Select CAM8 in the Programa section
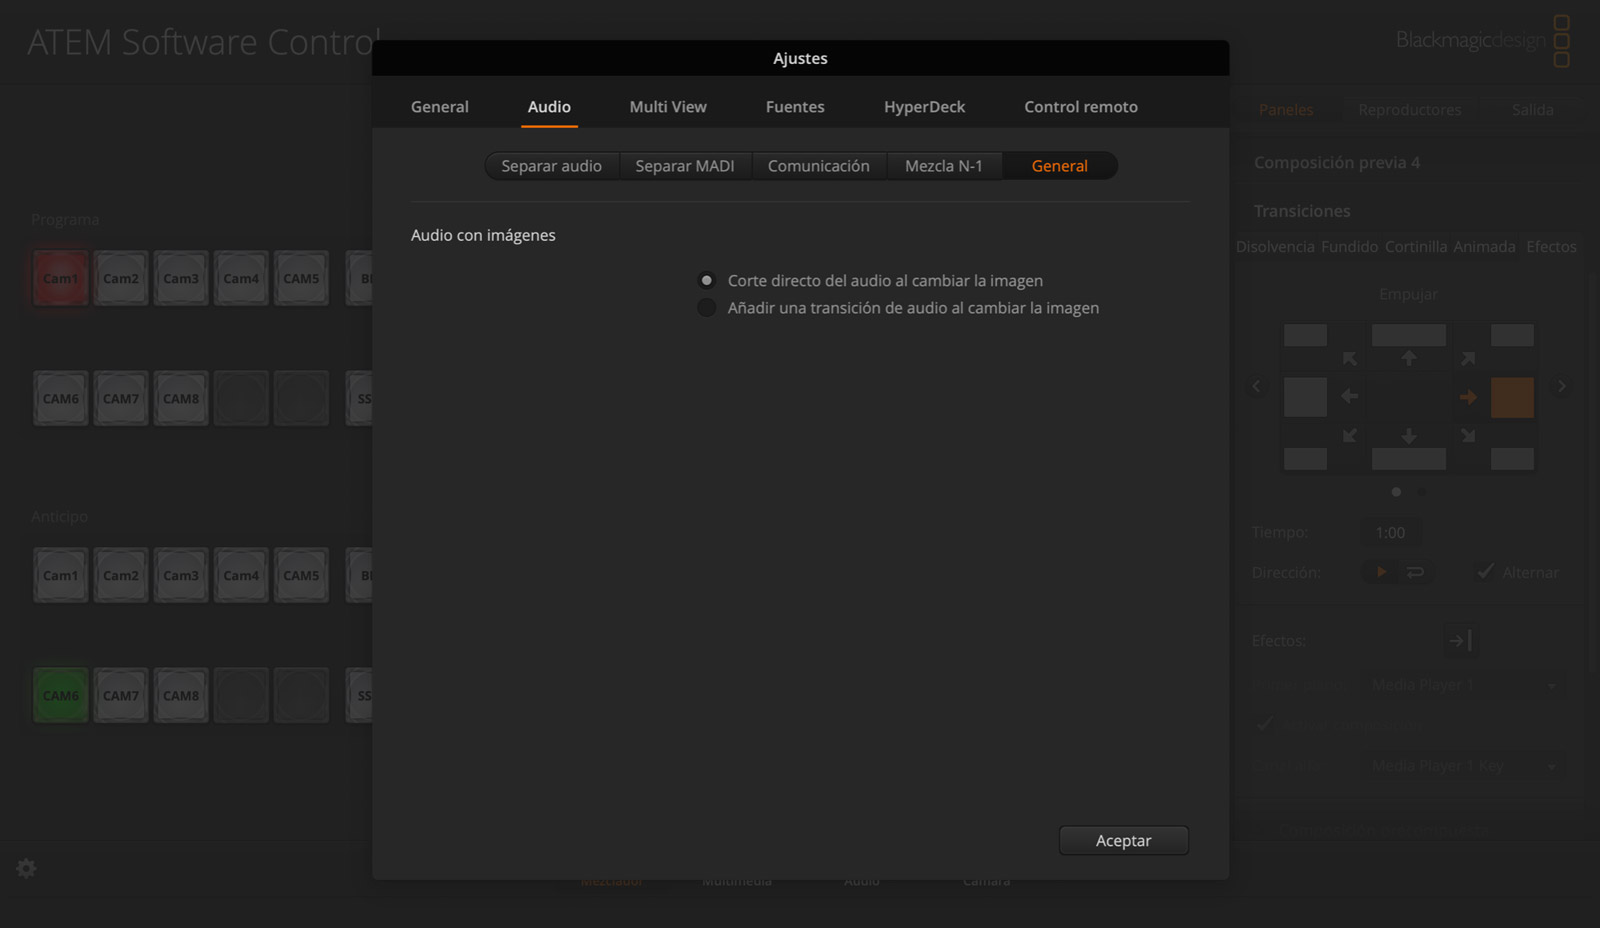Screen dimensions: 1600x928 click(x=181, y=398)
